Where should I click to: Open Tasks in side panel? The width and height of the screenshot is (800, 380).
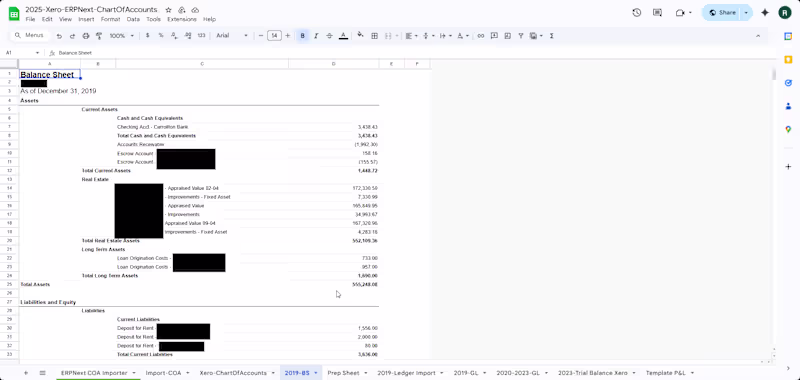coord(788,83)
